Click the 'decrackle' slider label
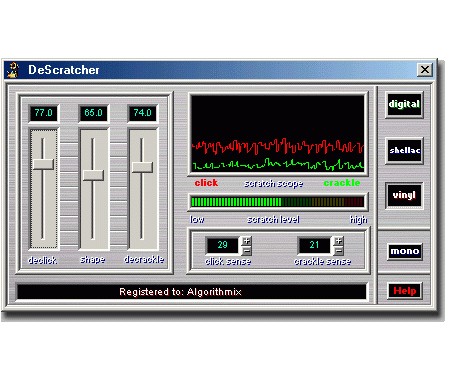450x380 pixels. pyautogui.click(x=144, y=259)
